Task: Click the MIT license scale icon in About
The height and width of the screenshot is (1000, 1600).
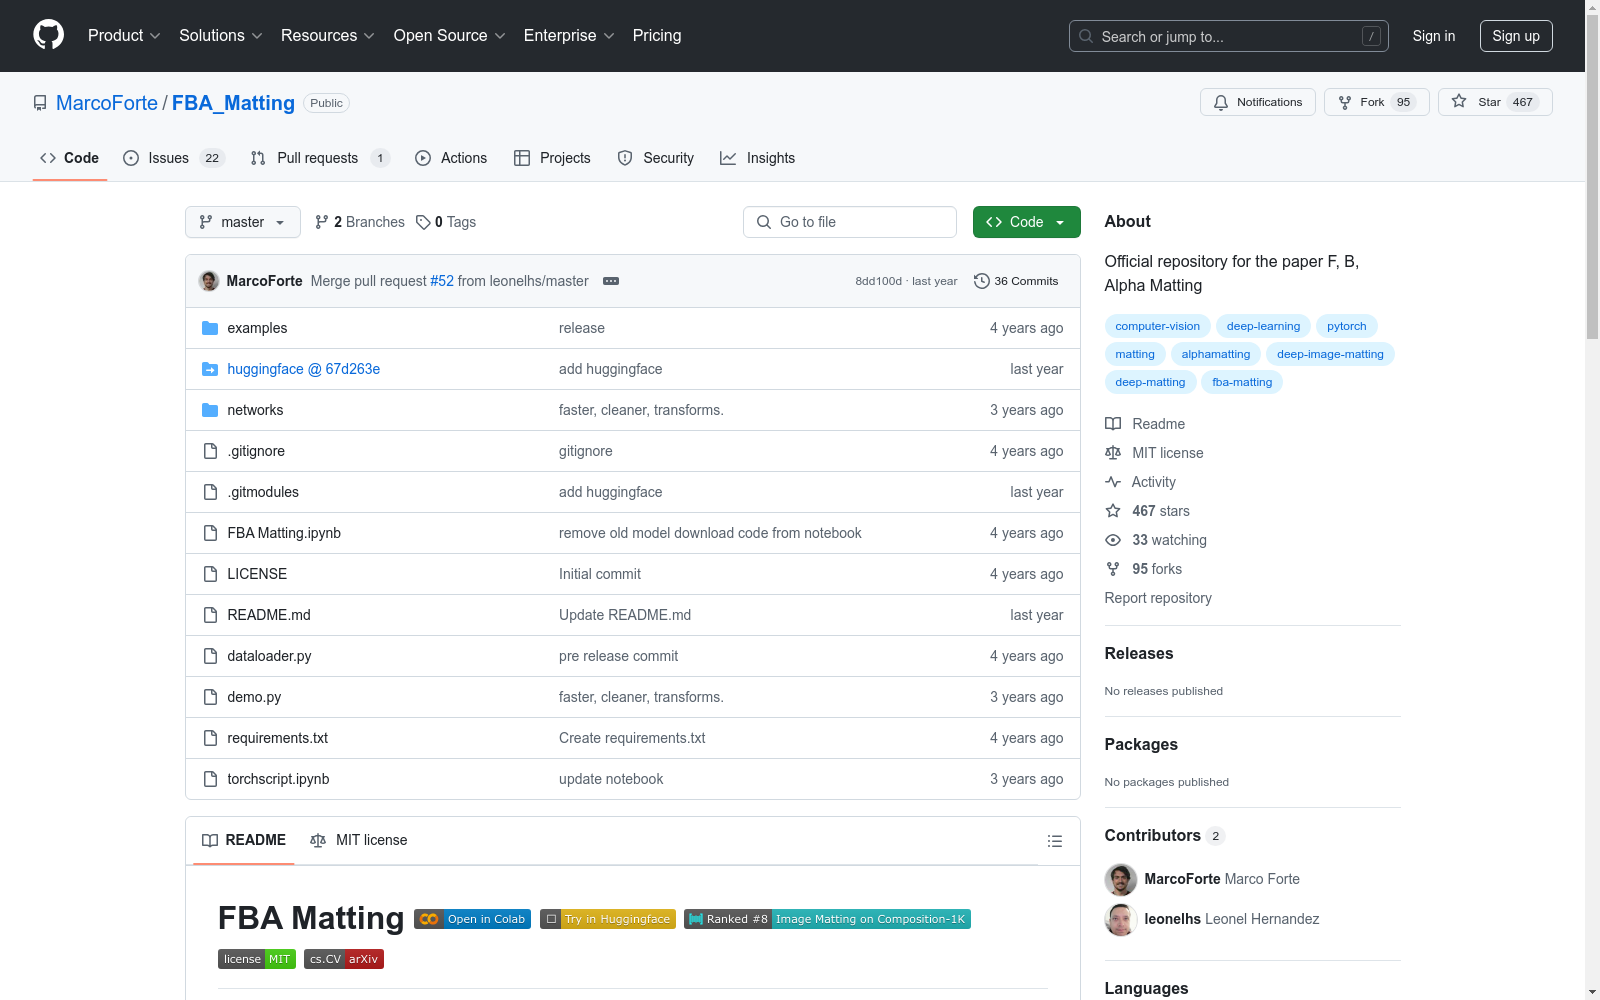Action: pos(1113,453)
